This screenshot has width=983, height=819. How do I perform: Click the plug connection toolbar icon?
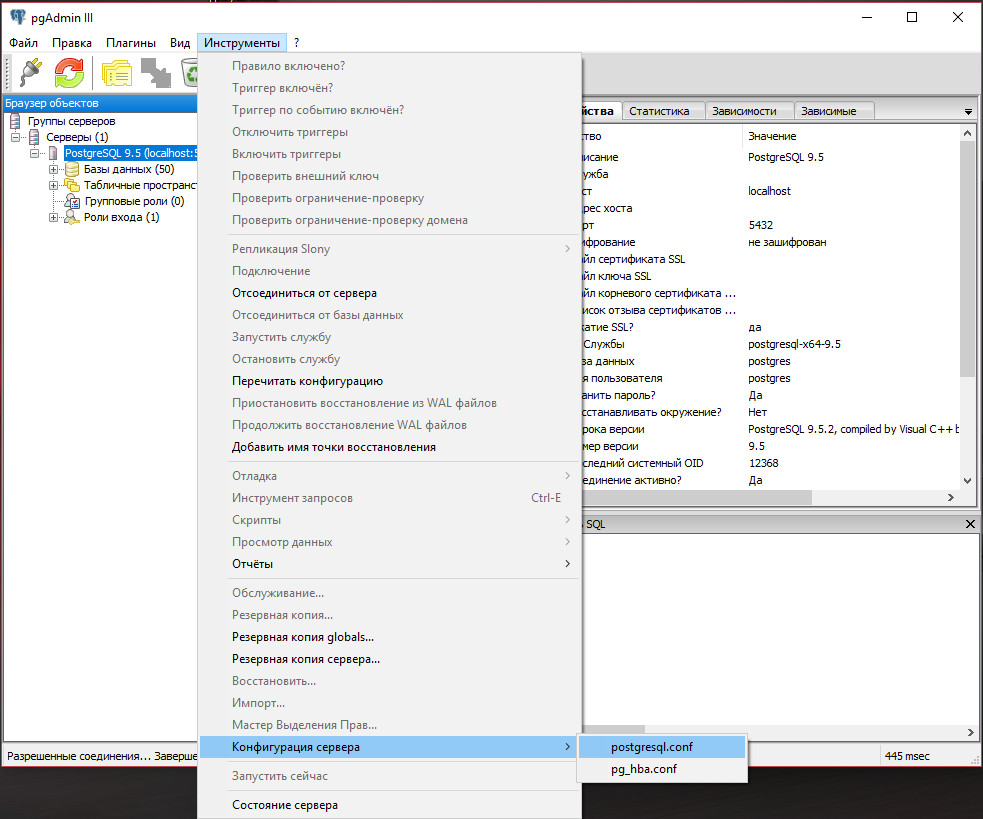click(29, 72)
